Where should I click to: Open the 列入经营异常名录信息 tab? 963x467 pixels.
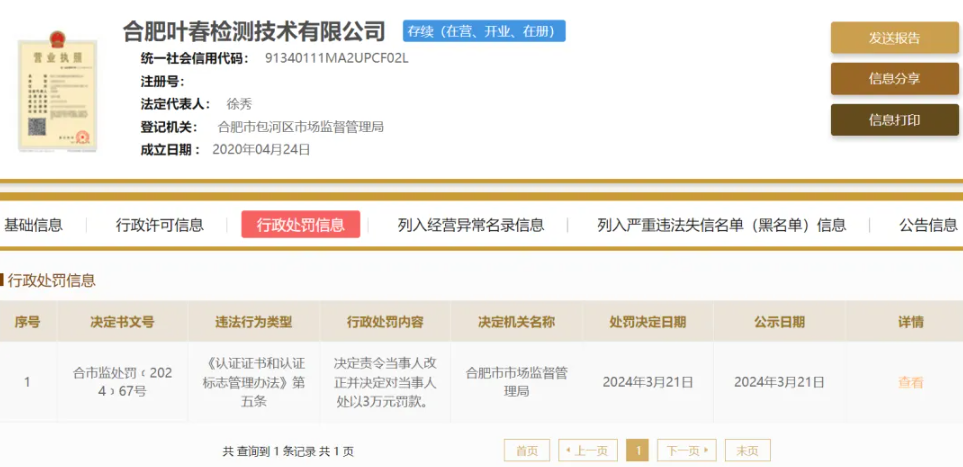[x=471, y=225]
